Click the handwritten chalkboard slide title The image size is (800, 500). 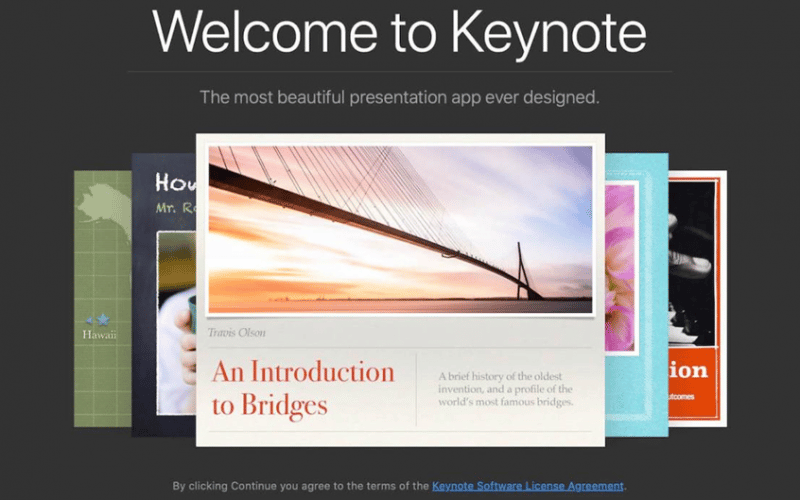[175, 183]
